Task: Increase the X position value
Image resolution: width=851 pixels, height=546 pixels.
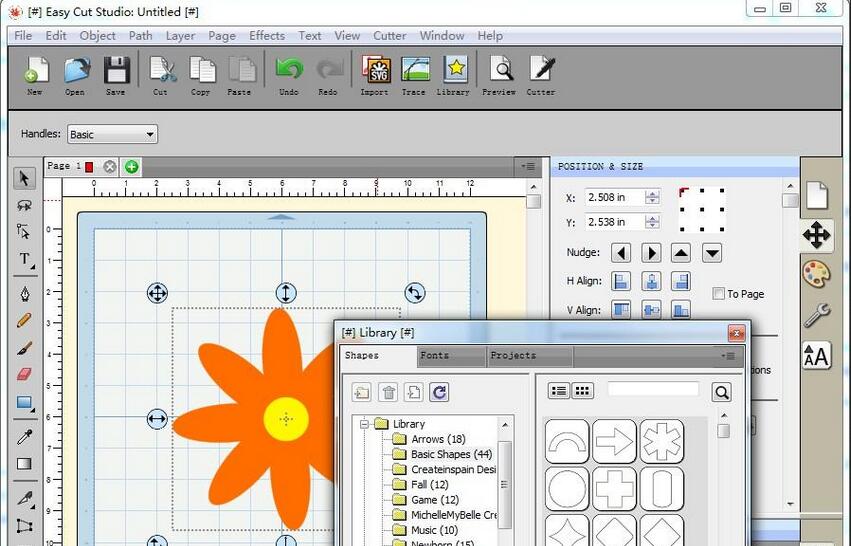Action: click(x=652, y=194)
